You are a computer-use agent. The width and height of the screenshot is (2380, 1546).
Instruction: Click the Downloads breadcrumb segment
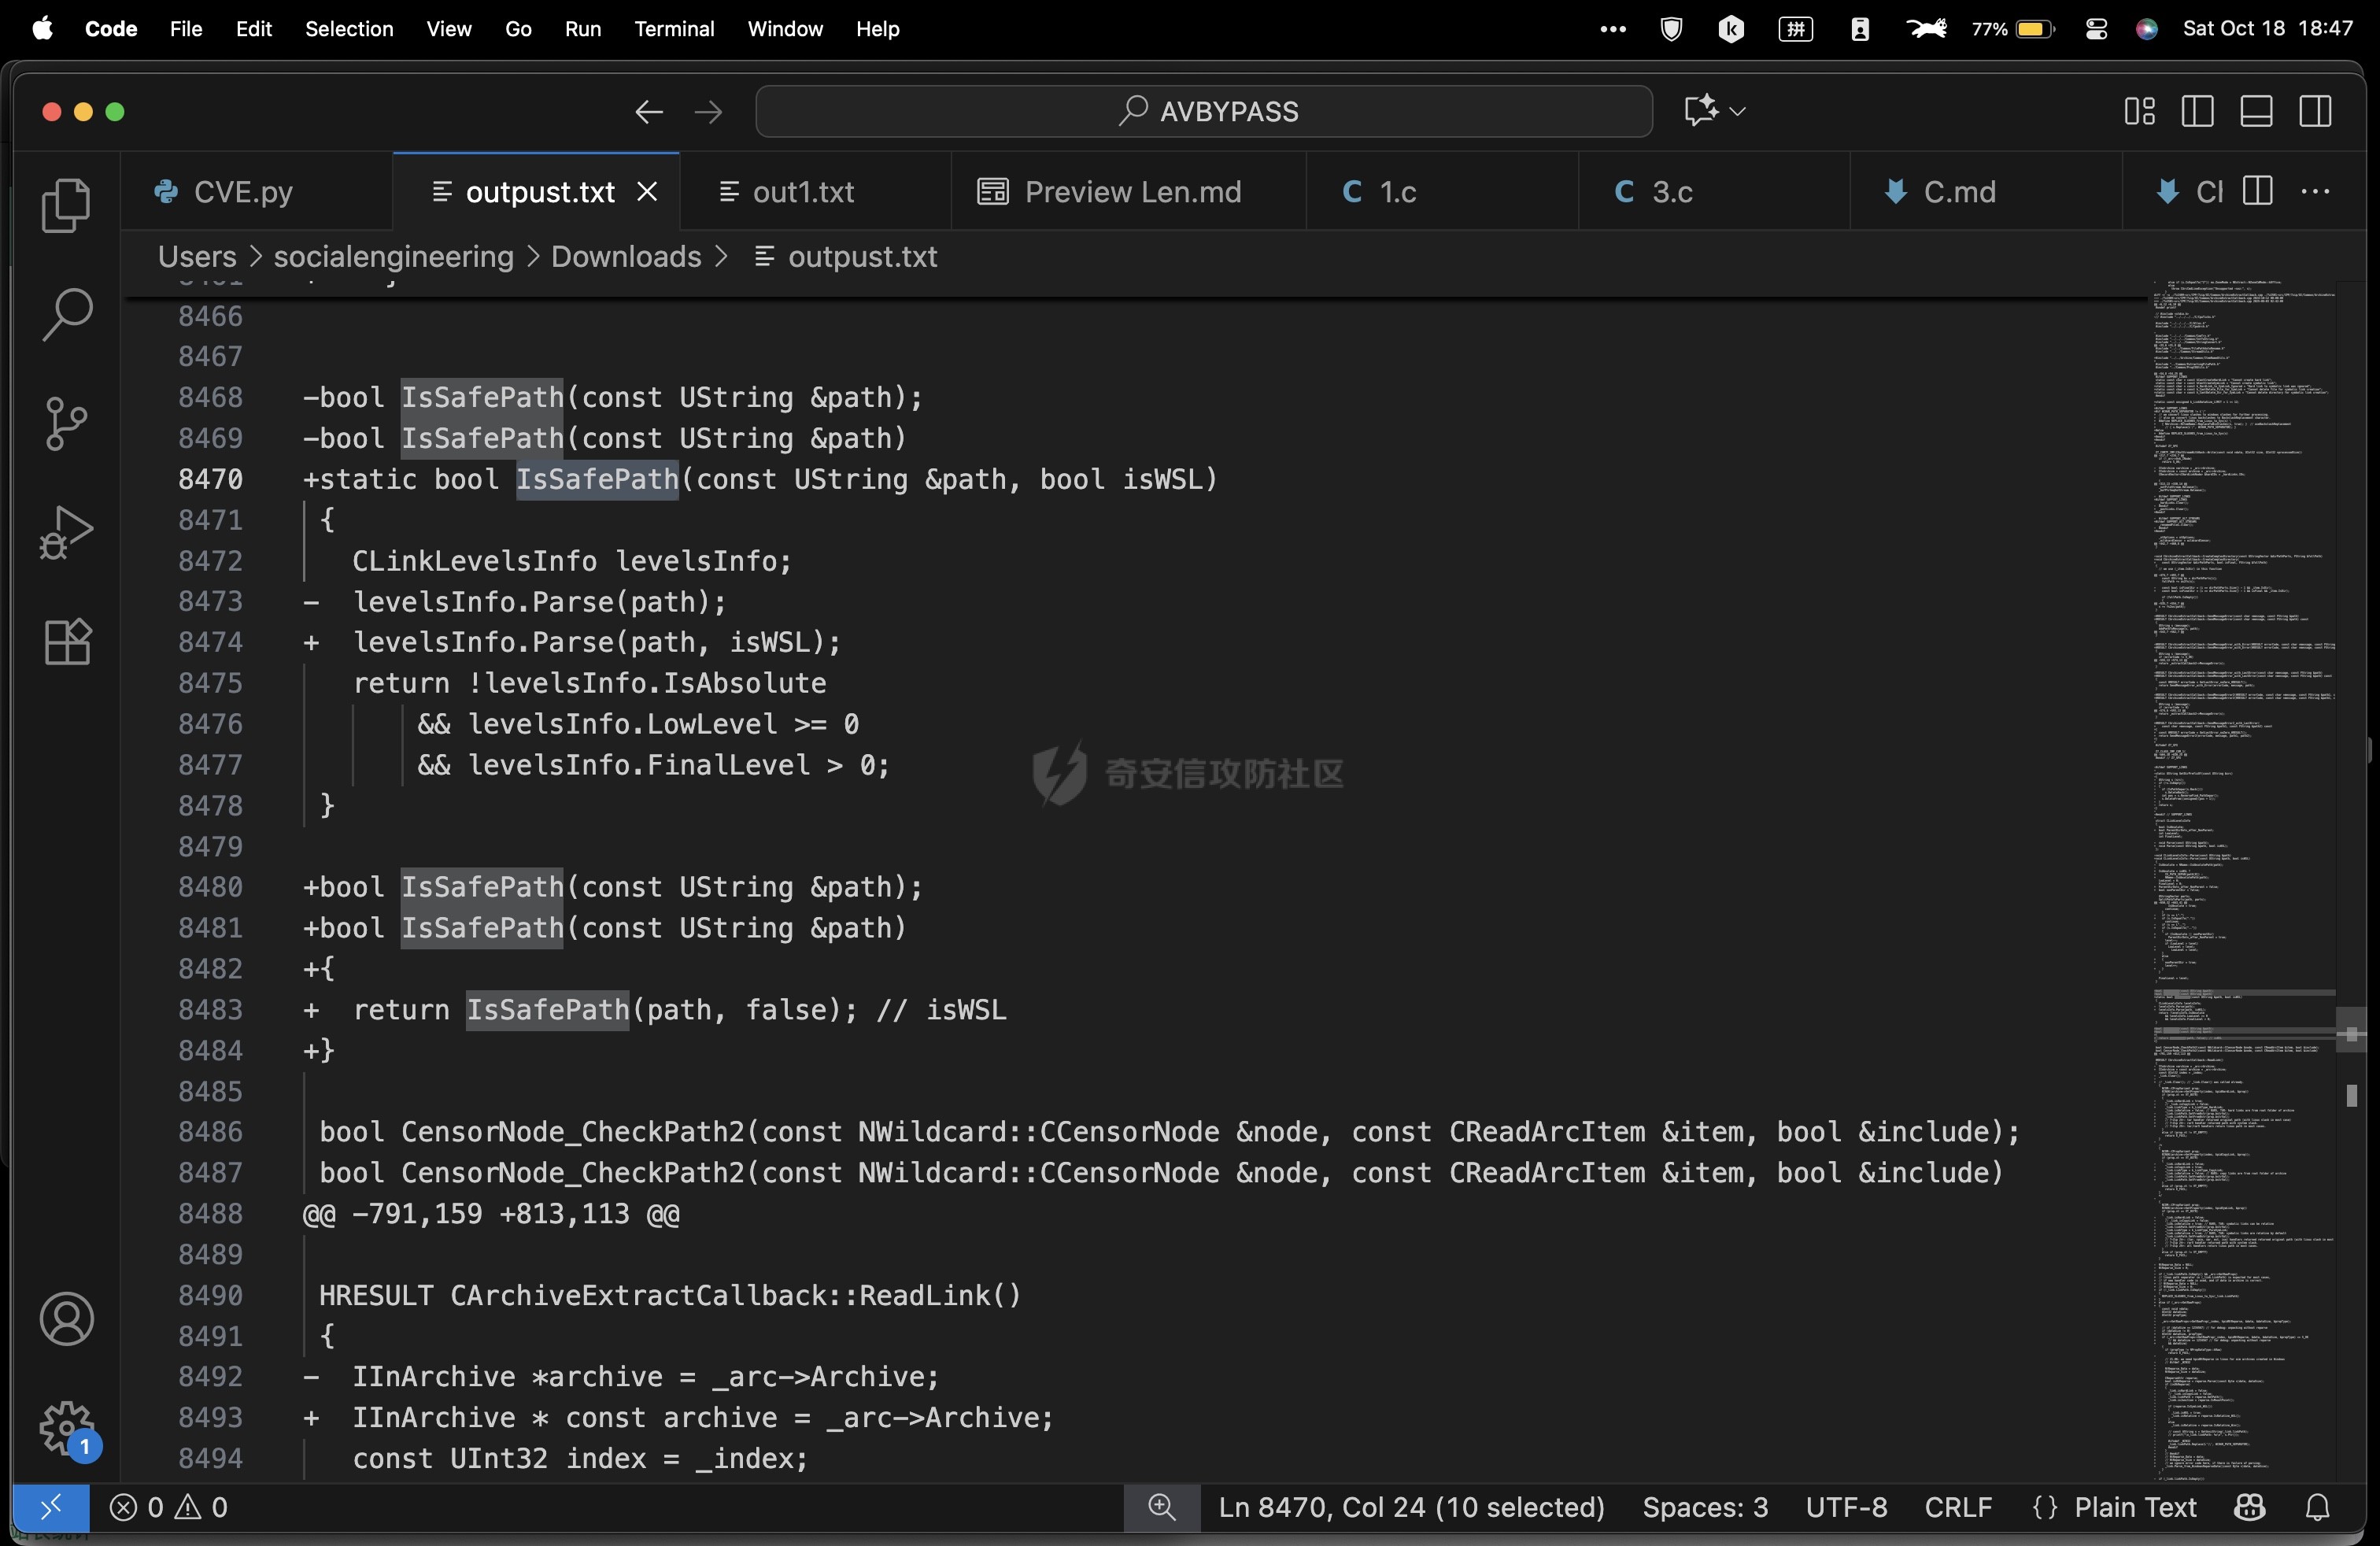click(626, 257)
